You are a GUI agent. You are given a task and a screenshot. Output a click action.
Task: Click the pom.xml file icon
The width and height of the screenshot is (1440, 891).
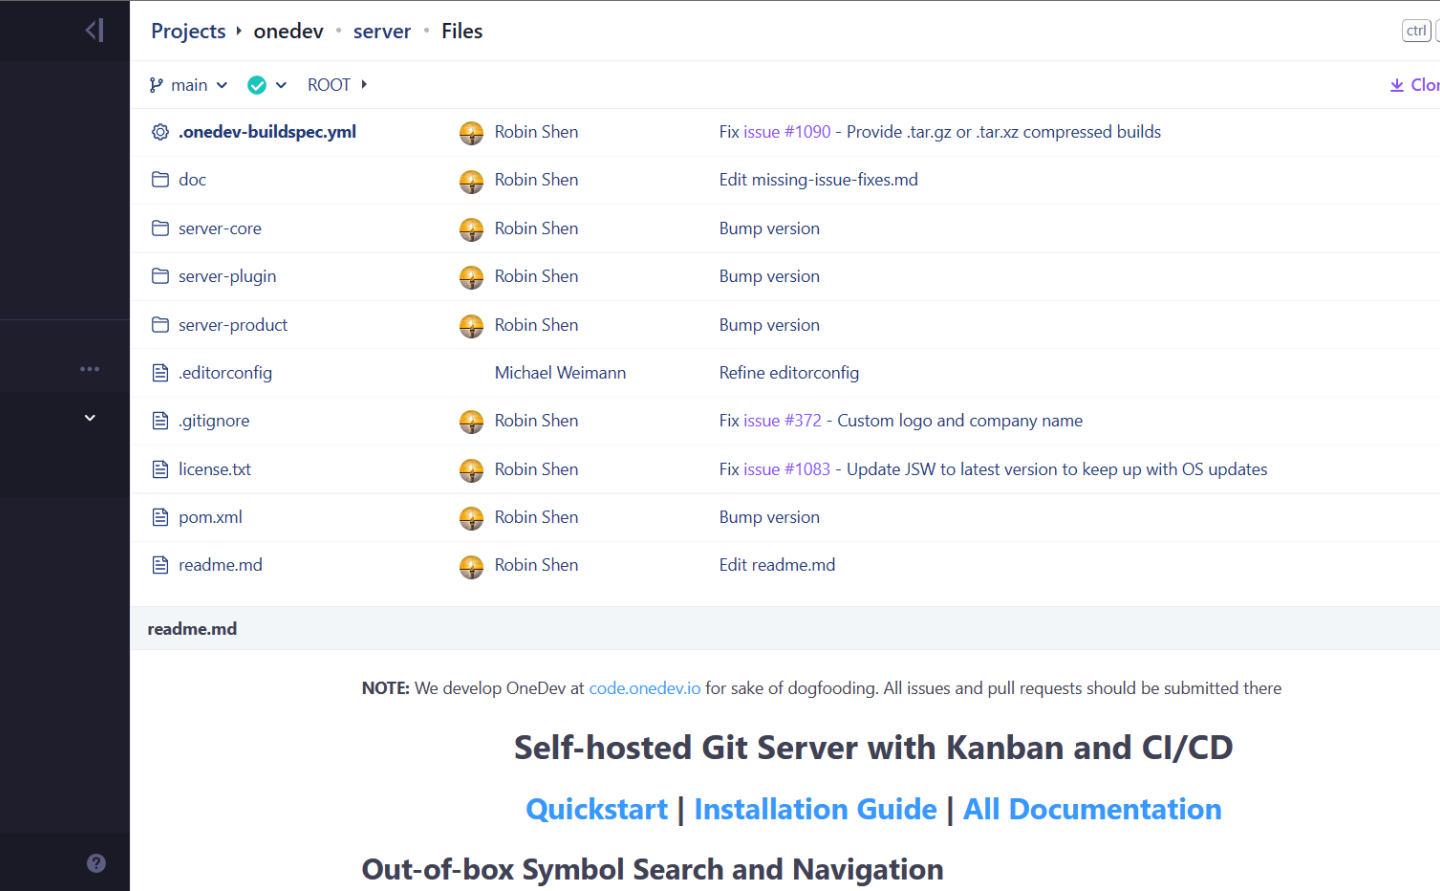pyautogui.click(x=160, y=517)
